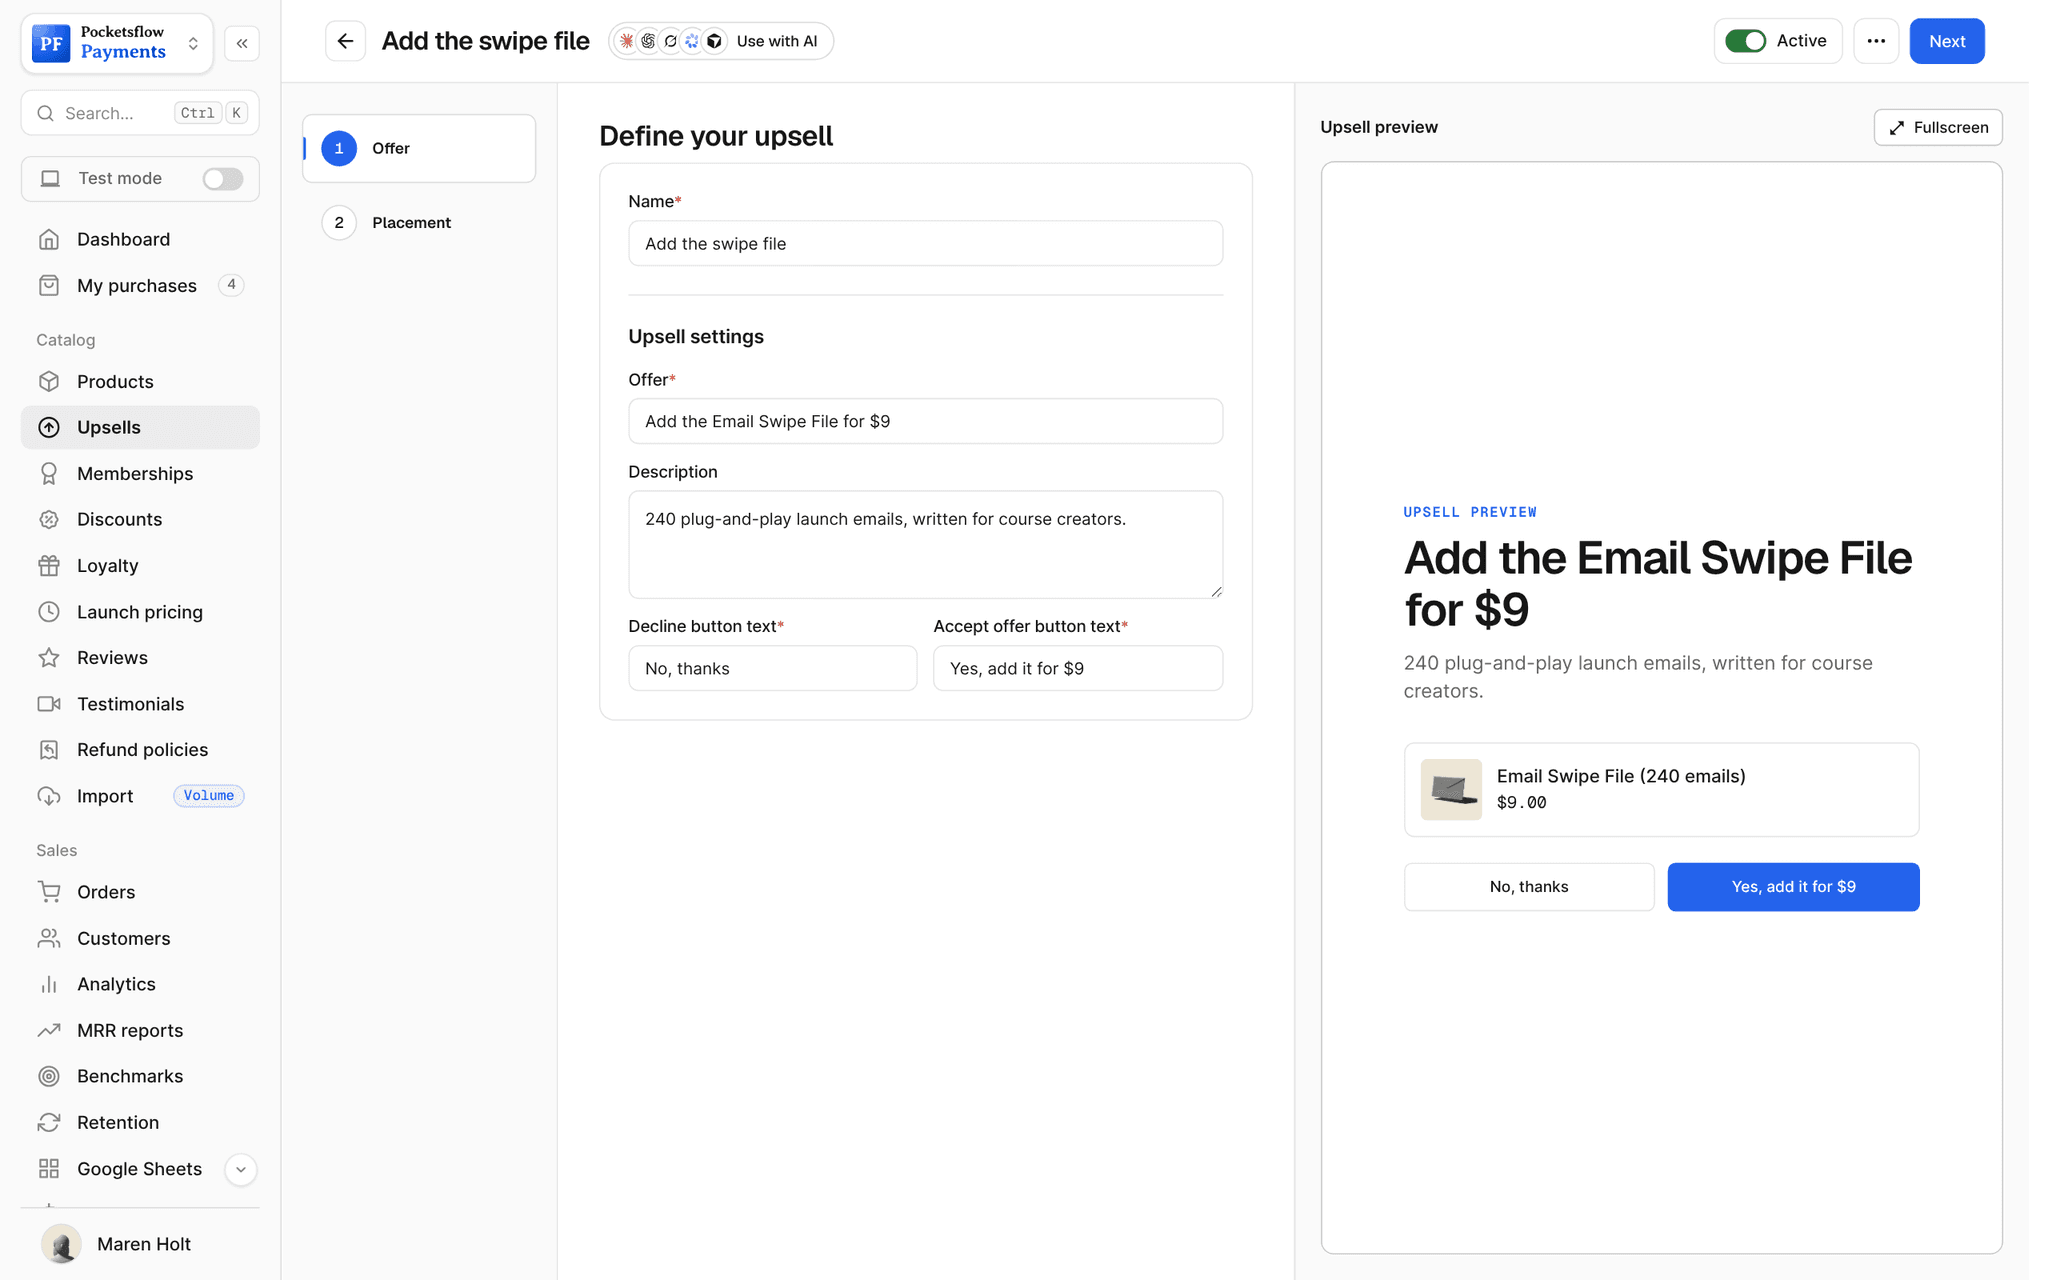Viewport: 2048px width, 1280px height.
Task: Collapse the sidebar with double chevron
Action: pos(242,43)
